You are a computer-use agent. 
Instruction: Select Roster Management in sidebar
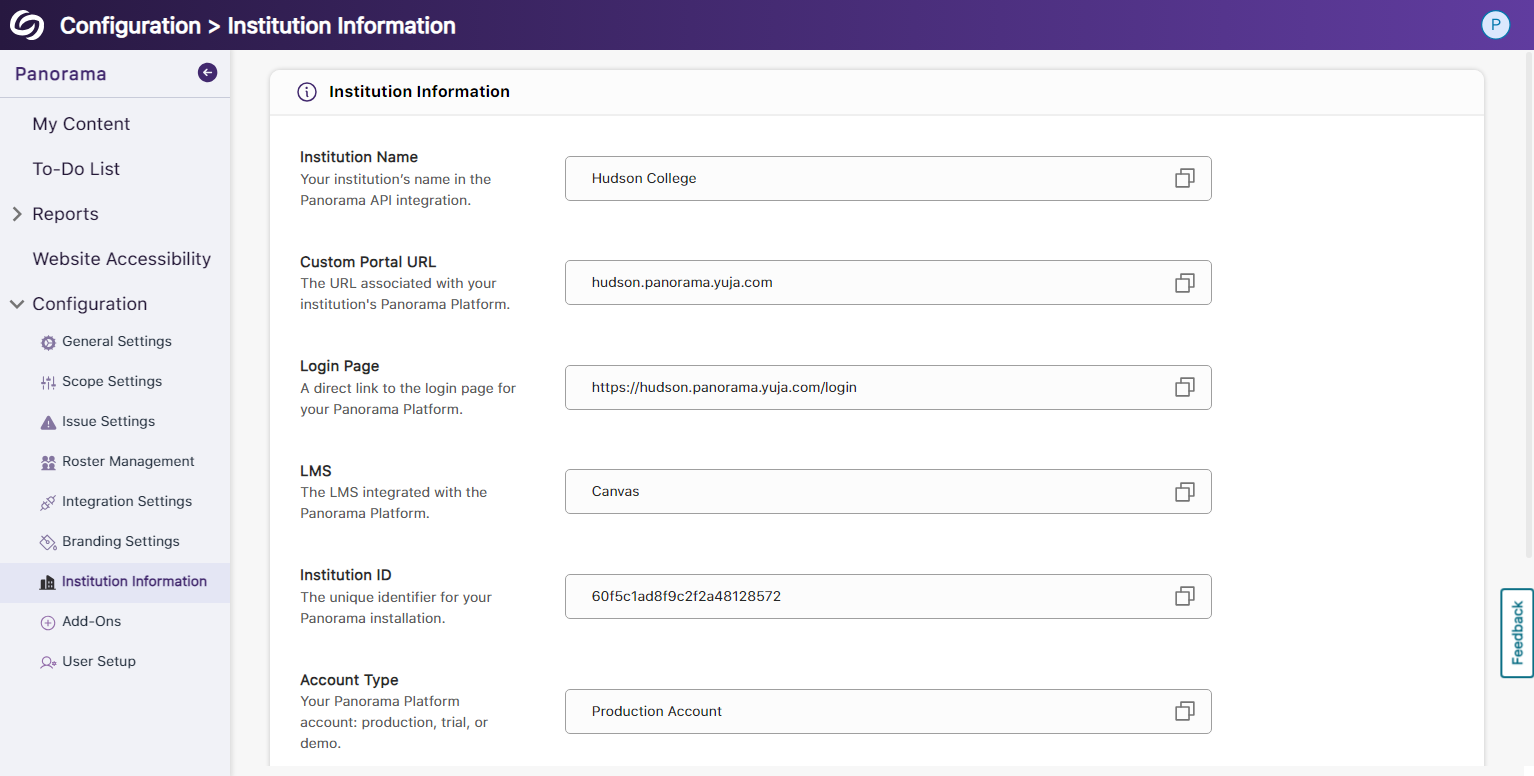pos(128,462)
